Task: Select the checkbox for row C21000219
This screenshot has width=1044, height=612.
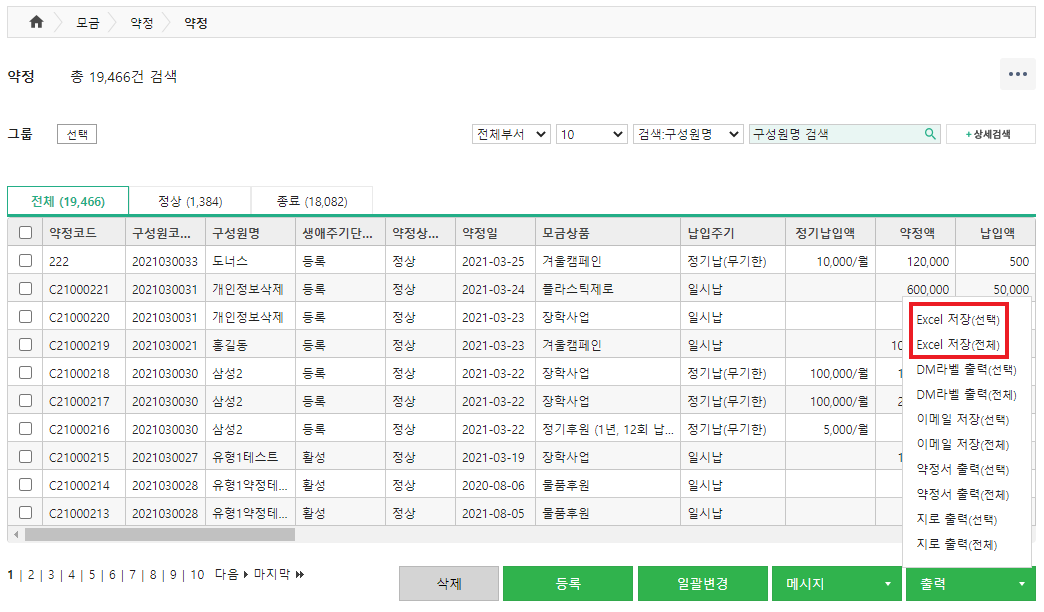Action: pyautogui.click(x=25, y=345)
